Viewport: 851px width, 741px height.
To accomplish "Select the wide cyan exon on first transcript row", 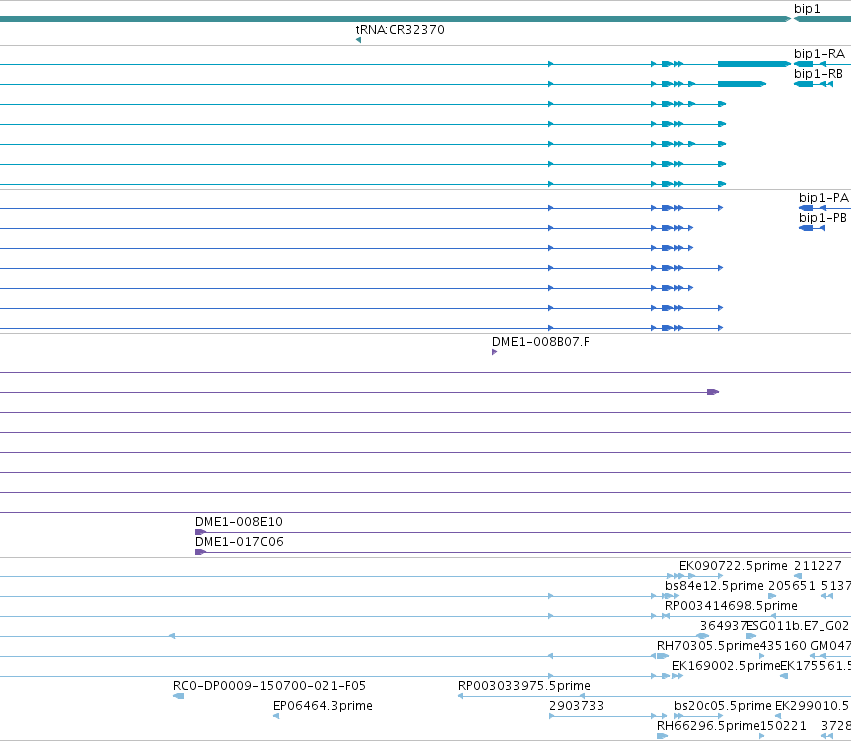I will [754, 64].
